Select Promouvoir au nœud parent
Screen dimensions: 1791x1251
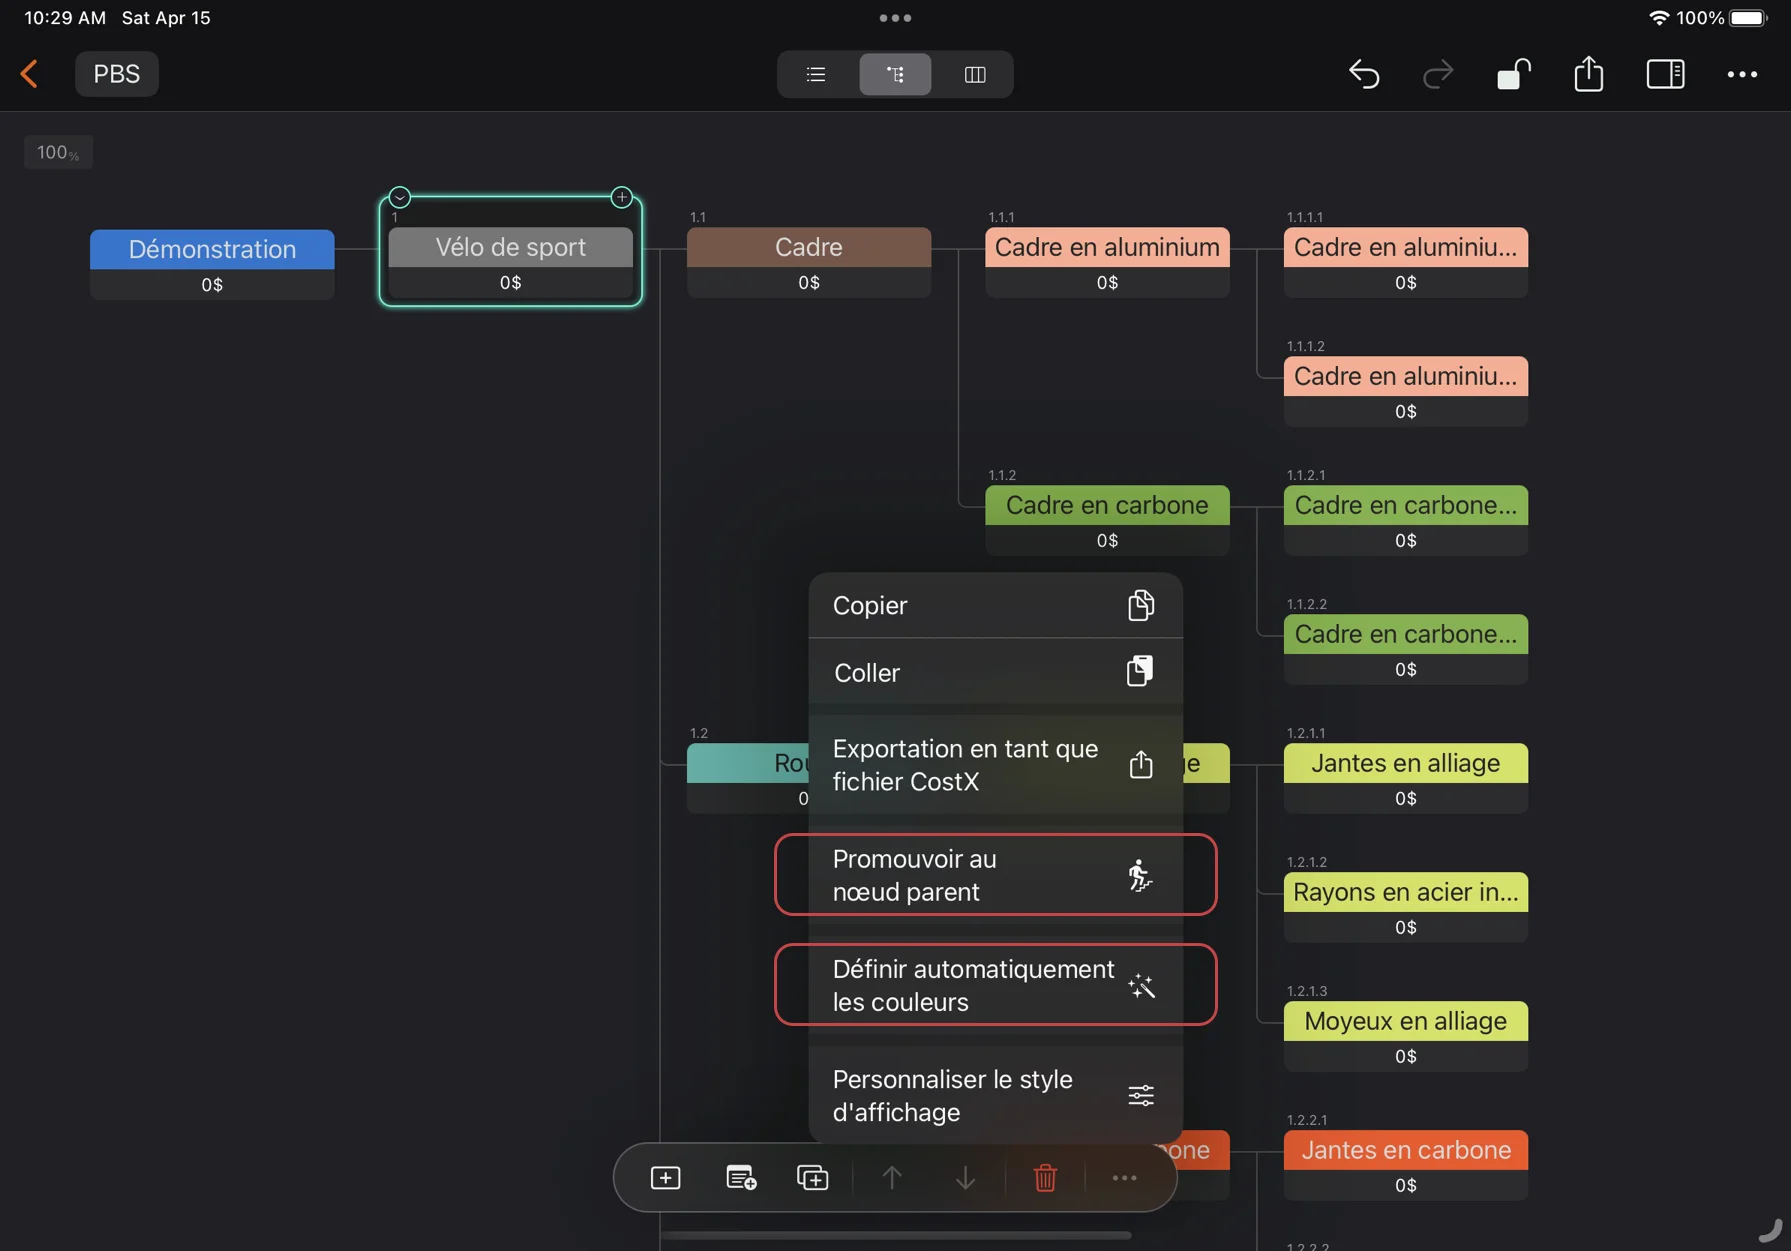[x=994, y=875]
